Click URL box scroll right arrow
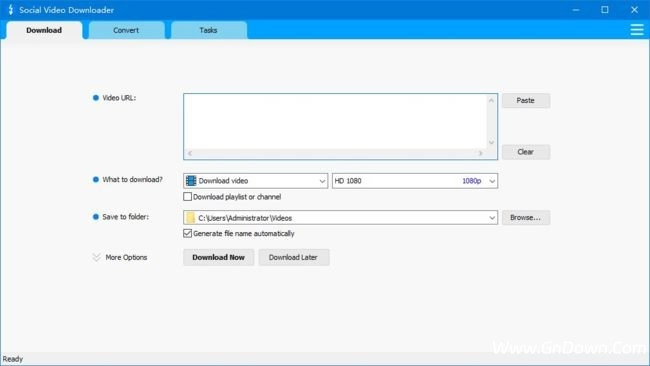650x366 pixels. point(480,153)
